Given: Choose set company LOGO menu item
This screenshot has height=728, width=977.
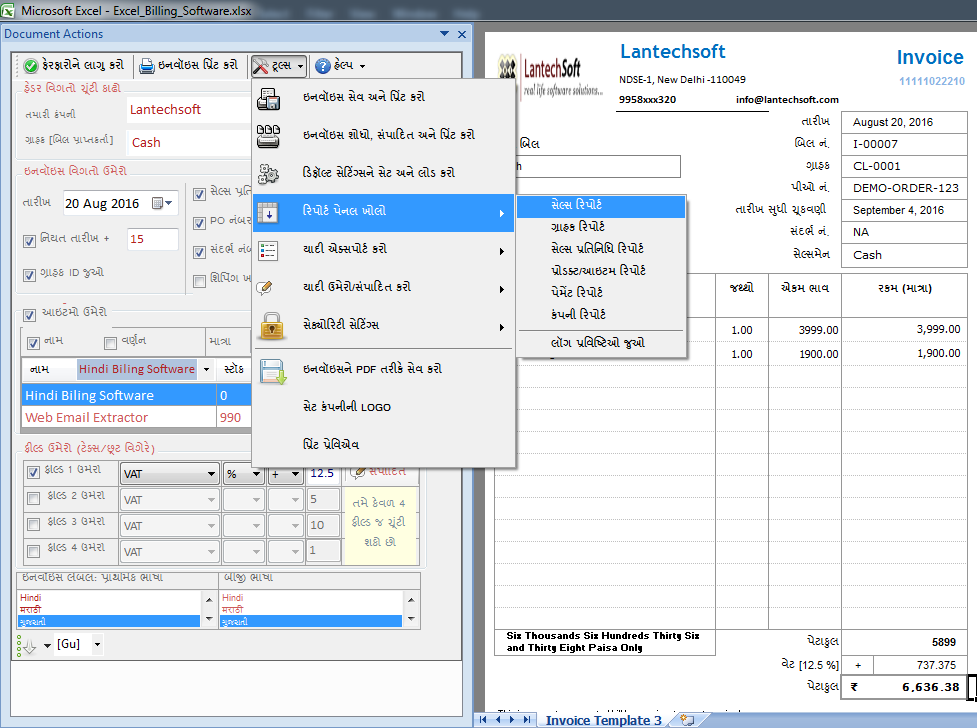Looking at the screenshot, I should pos(383,407).
